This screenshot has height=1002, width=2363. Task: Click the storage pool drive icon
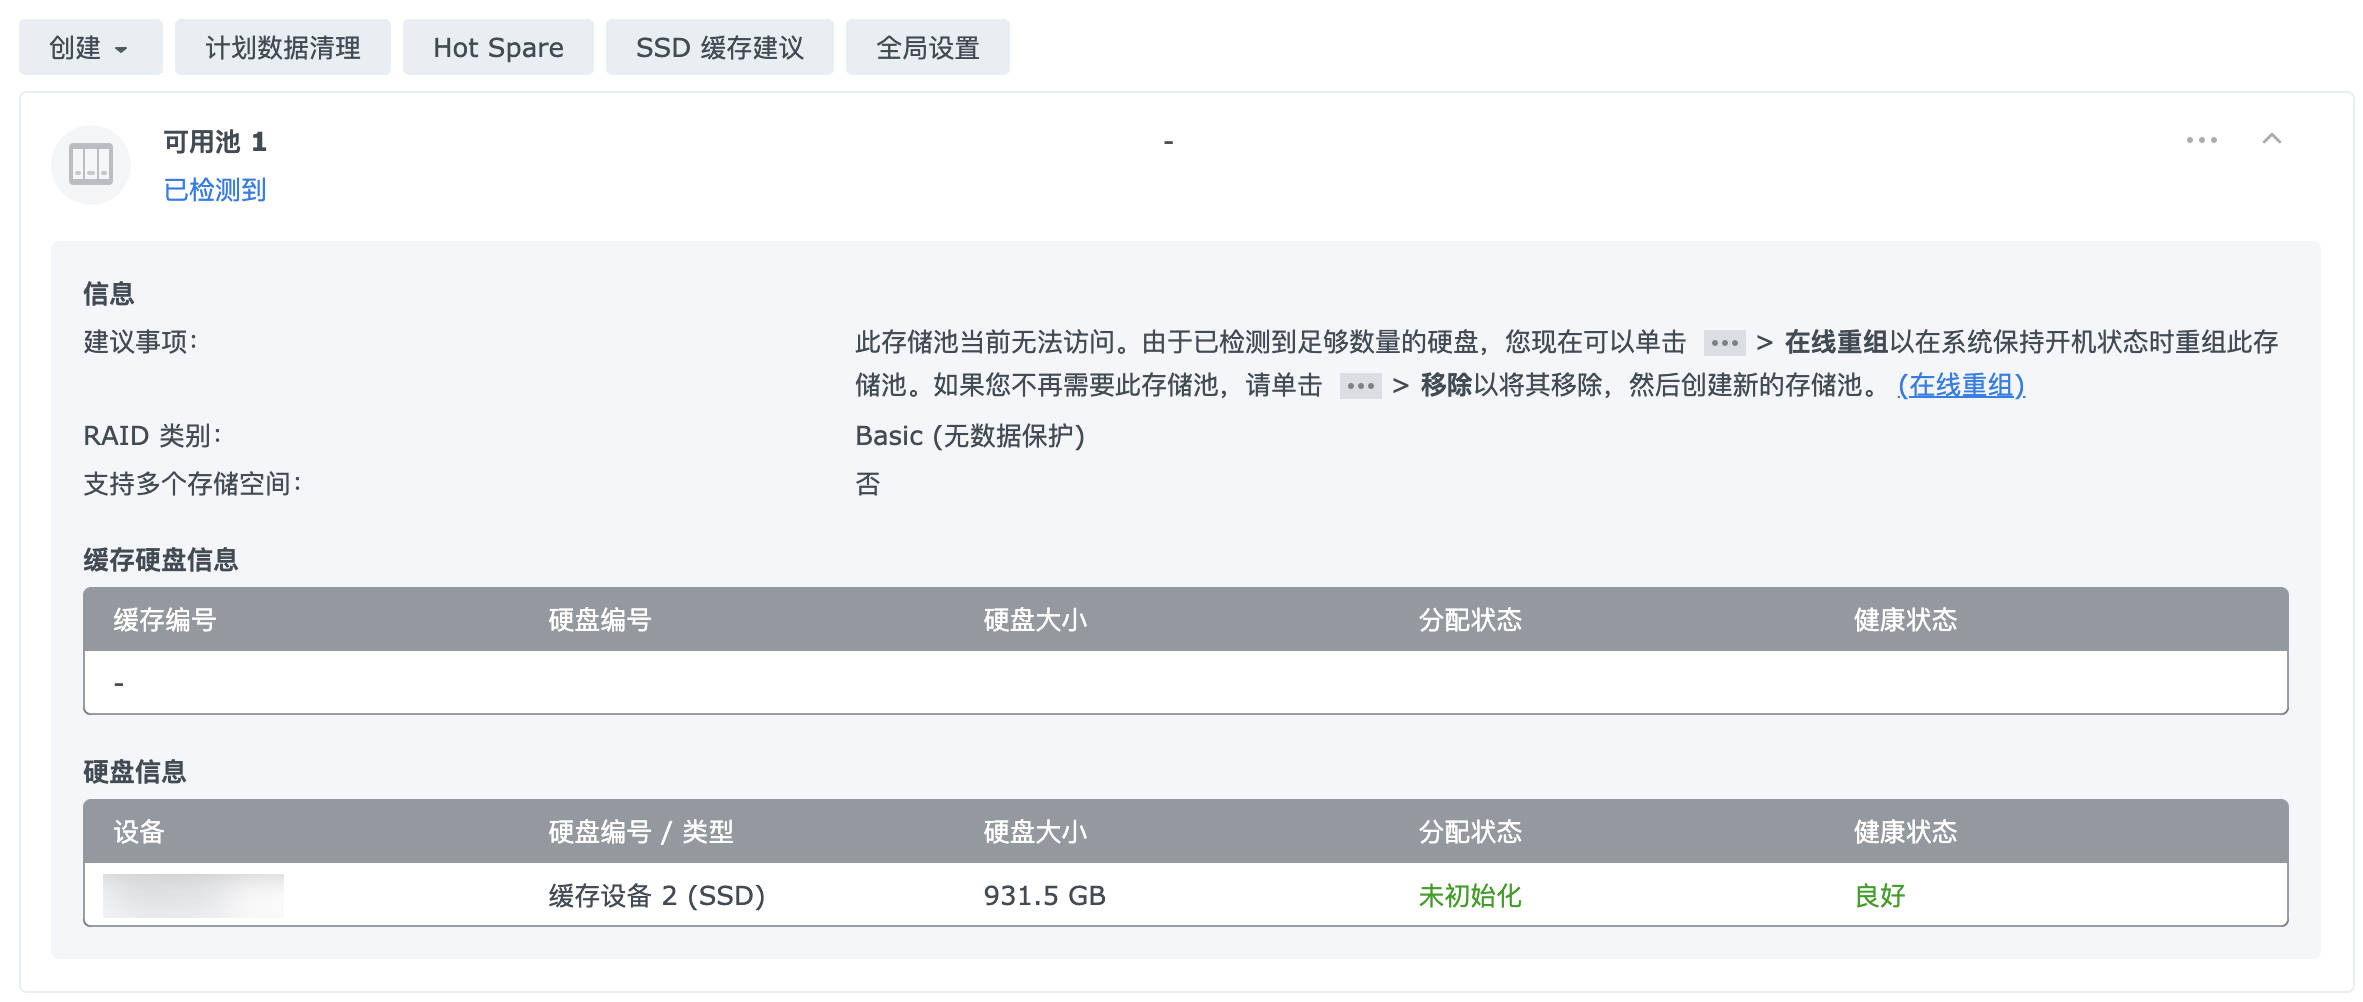point(91,165)
